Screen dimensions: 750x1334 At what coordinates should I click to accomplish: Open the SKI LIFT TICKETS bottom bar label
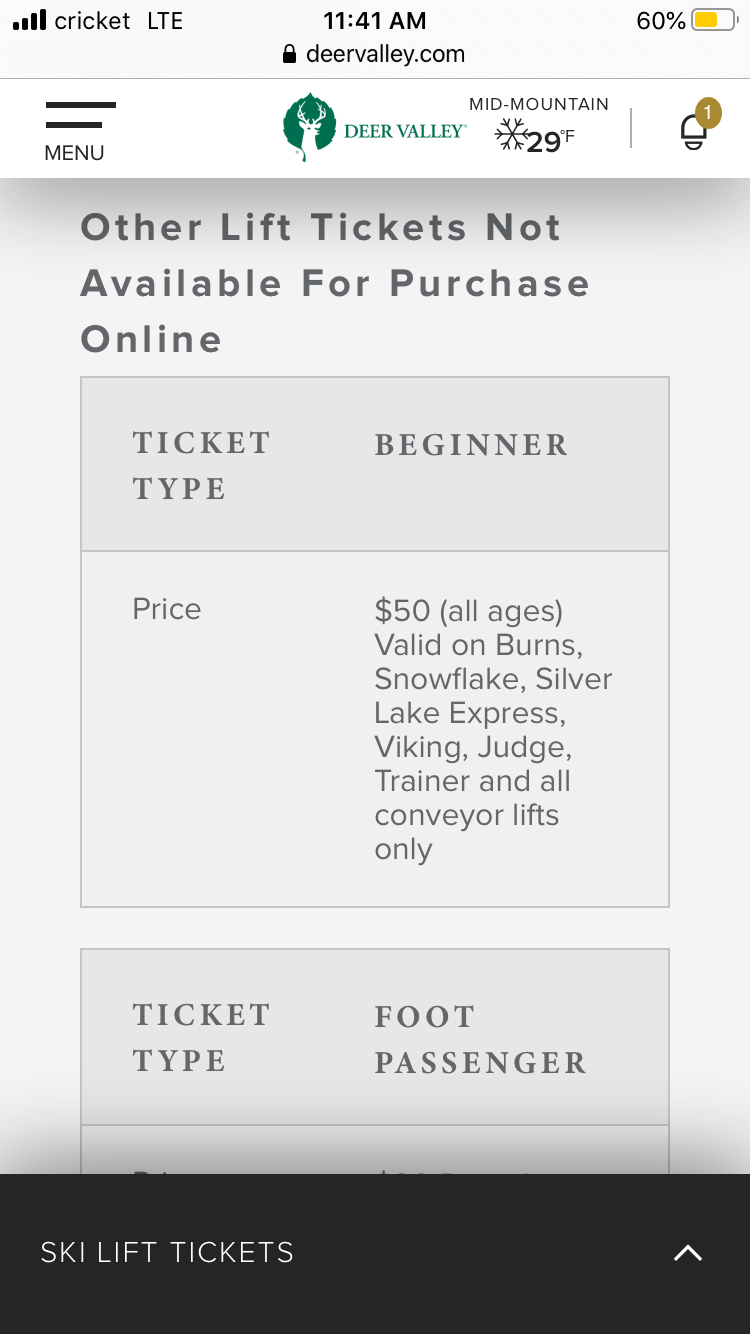(x=167, y=1253)
